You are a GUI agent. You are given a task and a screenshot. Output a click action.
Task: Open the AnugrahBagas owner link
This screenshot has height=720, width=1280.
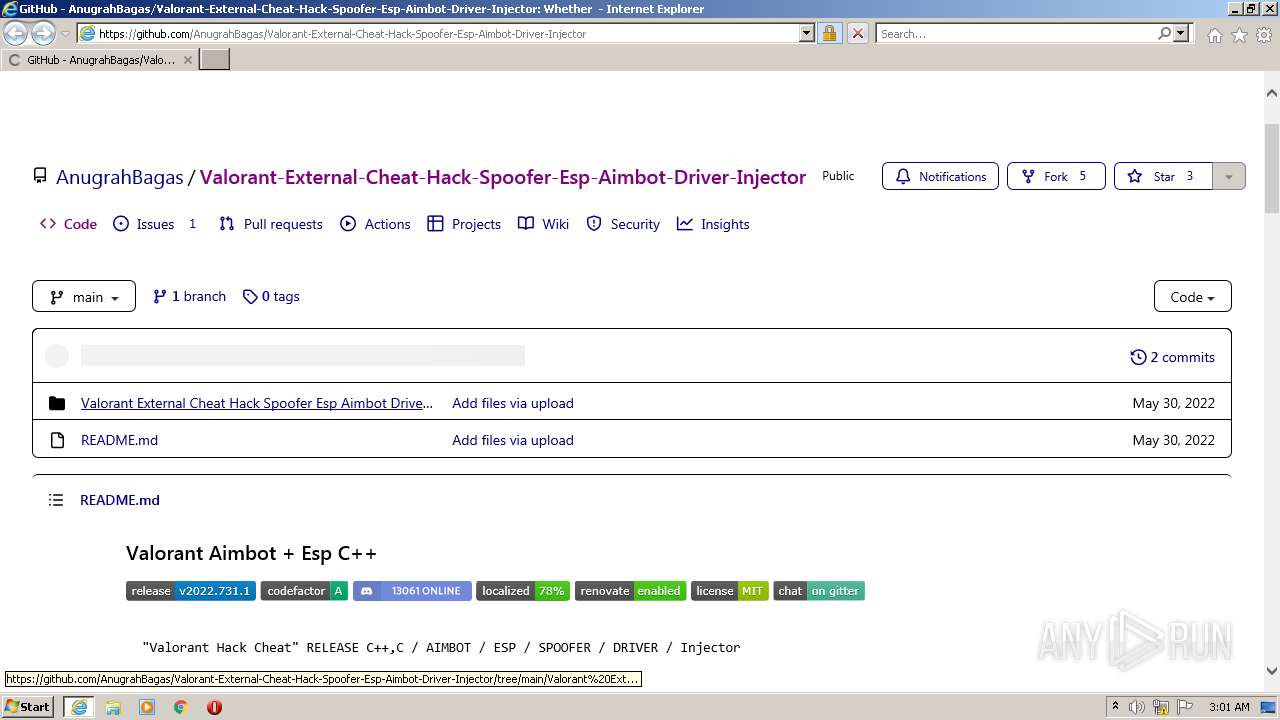[120, 177]
